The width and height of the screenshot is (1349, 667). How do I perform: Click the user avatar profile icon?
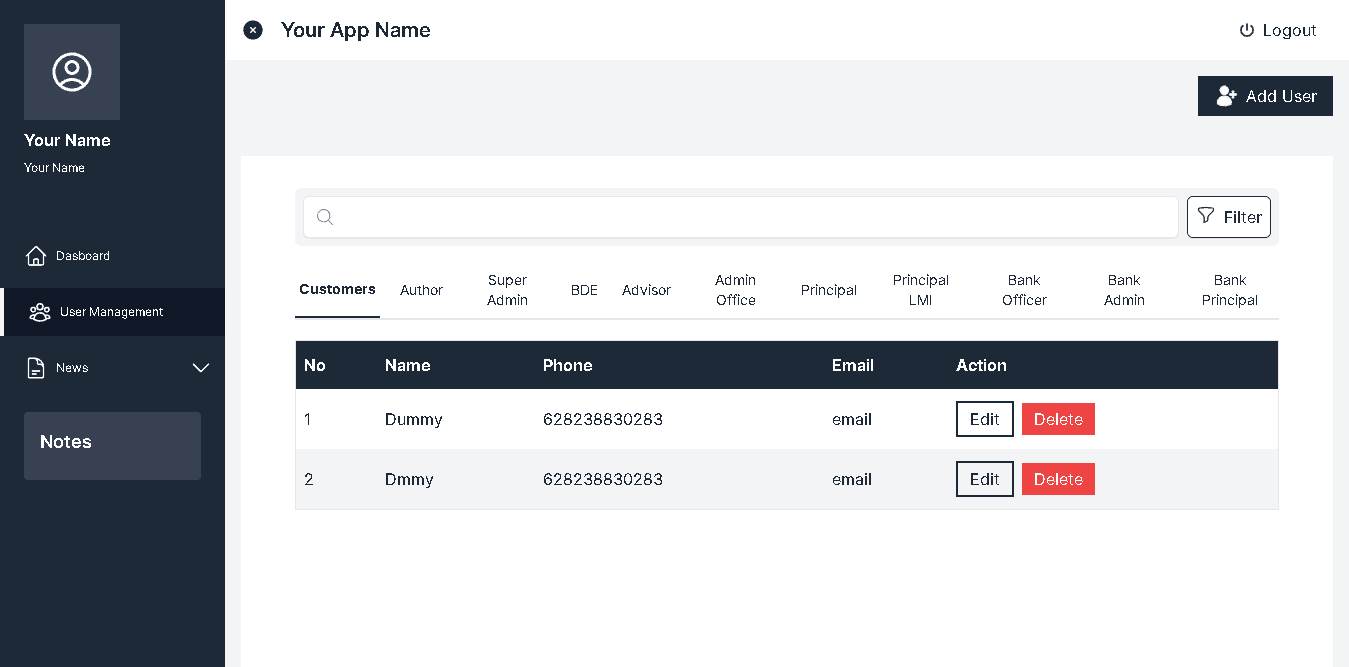72,72
